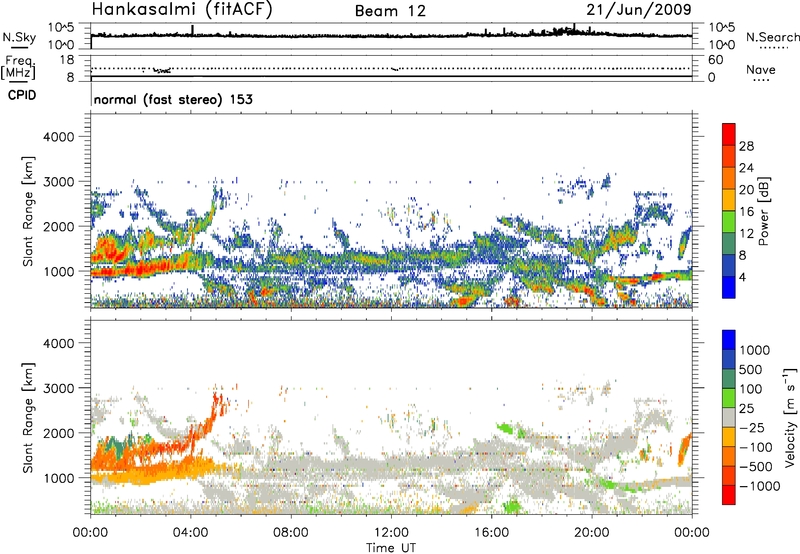
Task: Click the N.Search legend label
Action: click(x=772, y=37)
